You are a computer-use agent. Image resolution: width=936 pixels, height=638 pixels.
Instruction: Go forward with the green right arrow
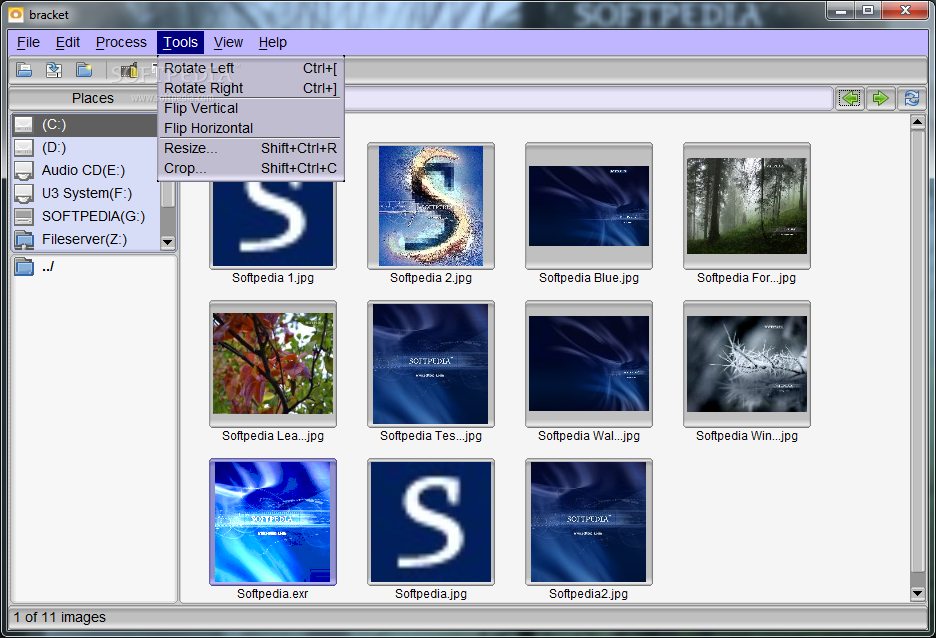[880, 98]
